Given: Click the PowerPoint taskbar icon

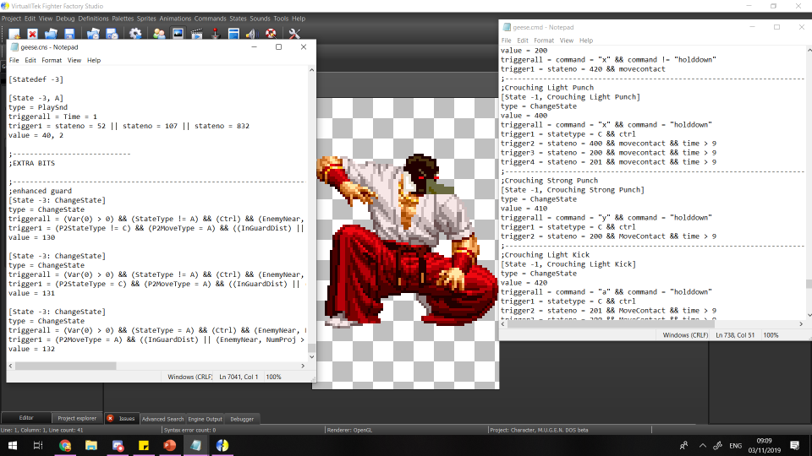Looking at the screenshot, I should [169, 445].
